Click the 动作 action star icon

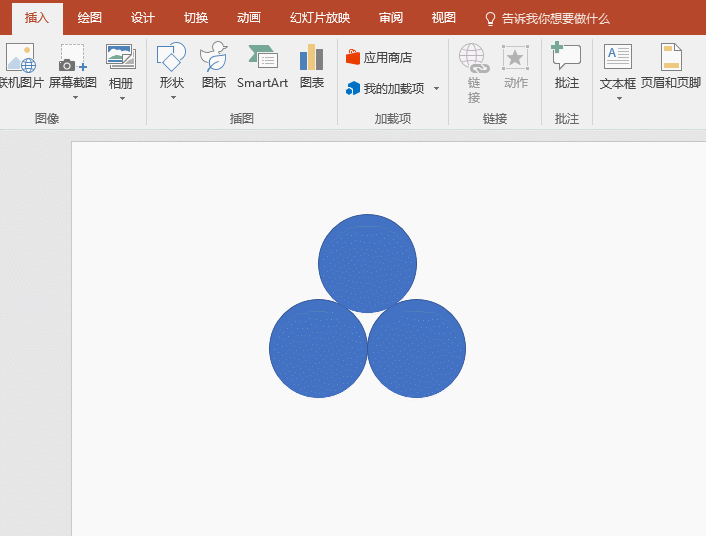(x=516, y=58)
